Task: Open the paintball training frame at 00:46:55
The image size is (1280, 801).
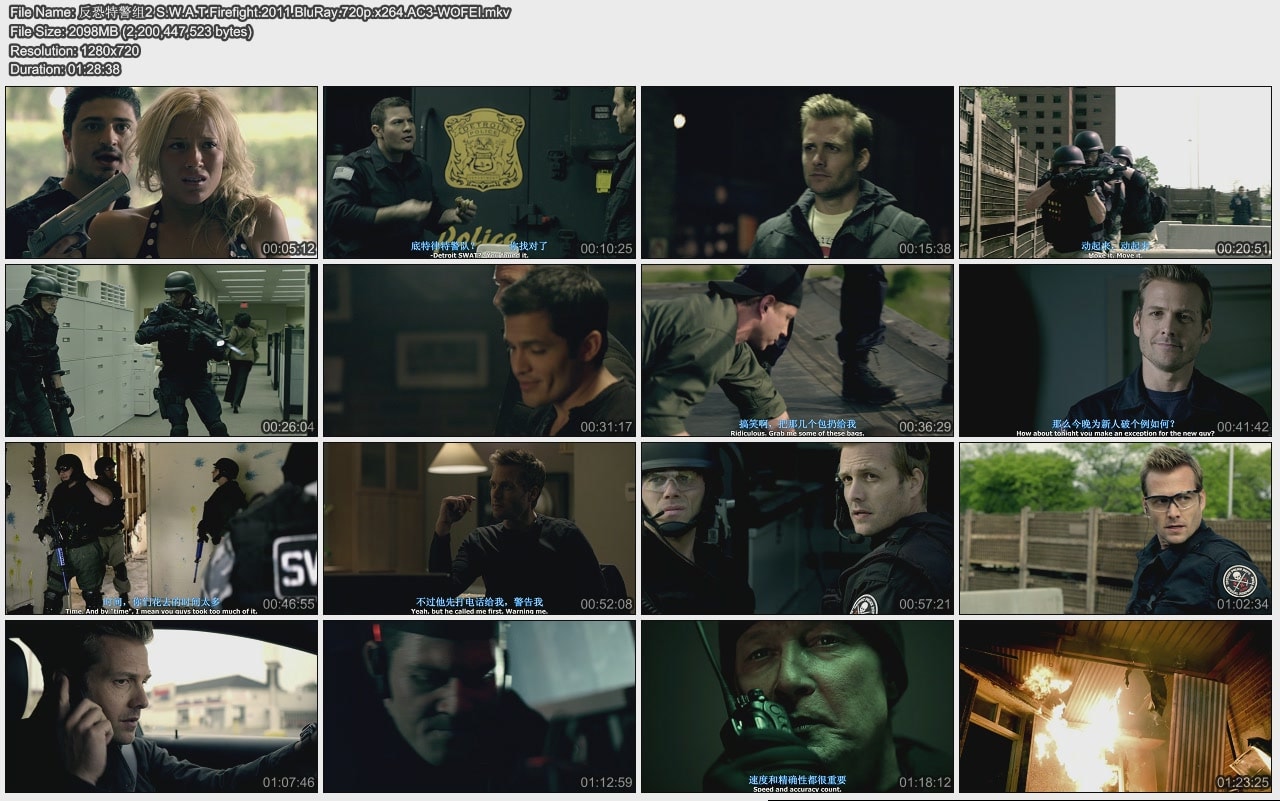Action: (161, 528)
